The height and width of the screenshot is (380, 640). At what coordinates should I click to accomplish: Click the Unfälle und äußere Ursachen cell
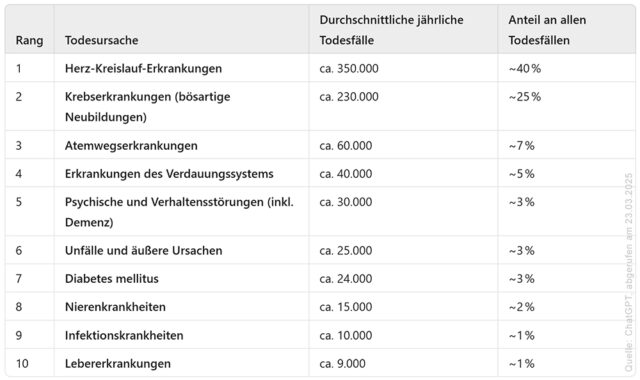point(144,250)
